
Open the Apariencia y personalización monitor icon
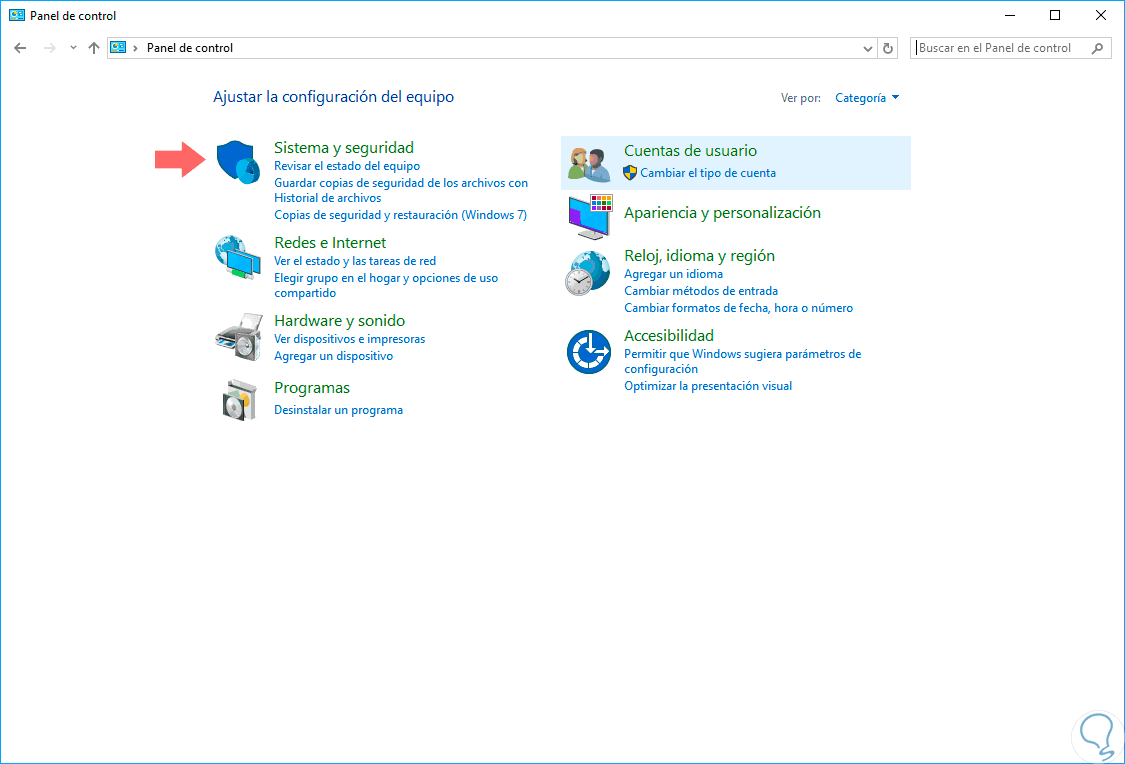(590, 216)
